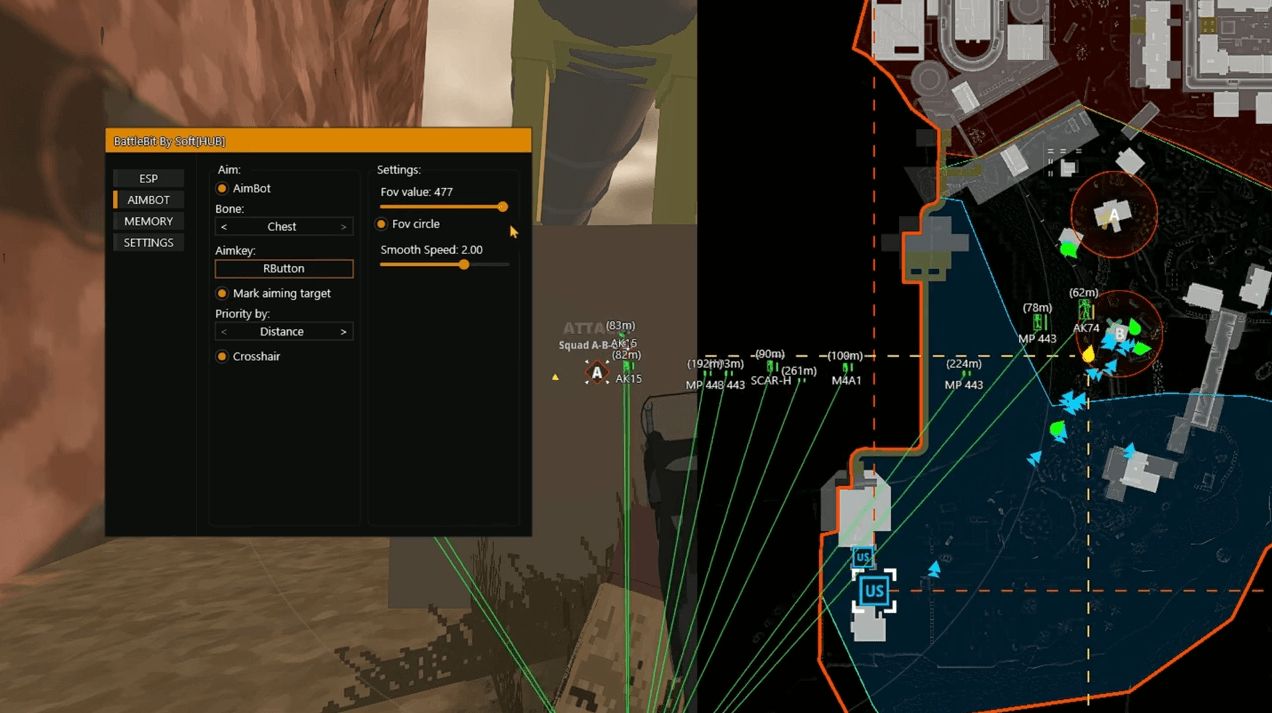Click the (261m) distance label
This screenshot has height=713, width=1272.
pos(800,371)
